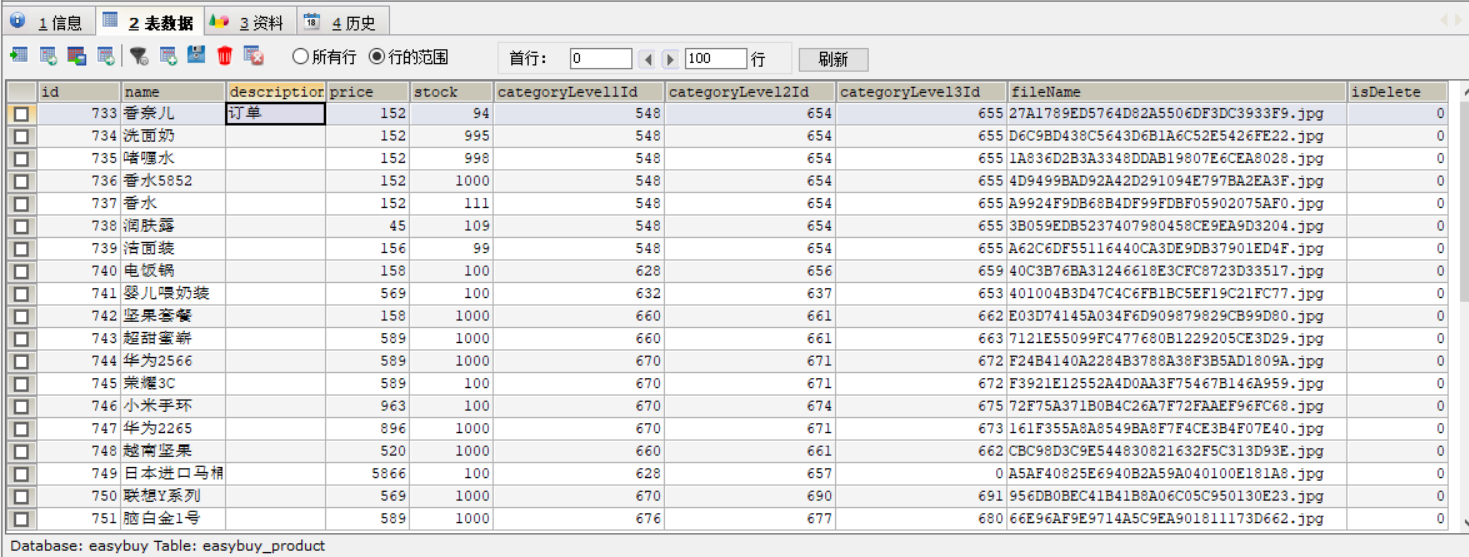Select the 行的范围 radio button
The height and width of the screenshot is (557, 1469).
(x=376, y=57)
